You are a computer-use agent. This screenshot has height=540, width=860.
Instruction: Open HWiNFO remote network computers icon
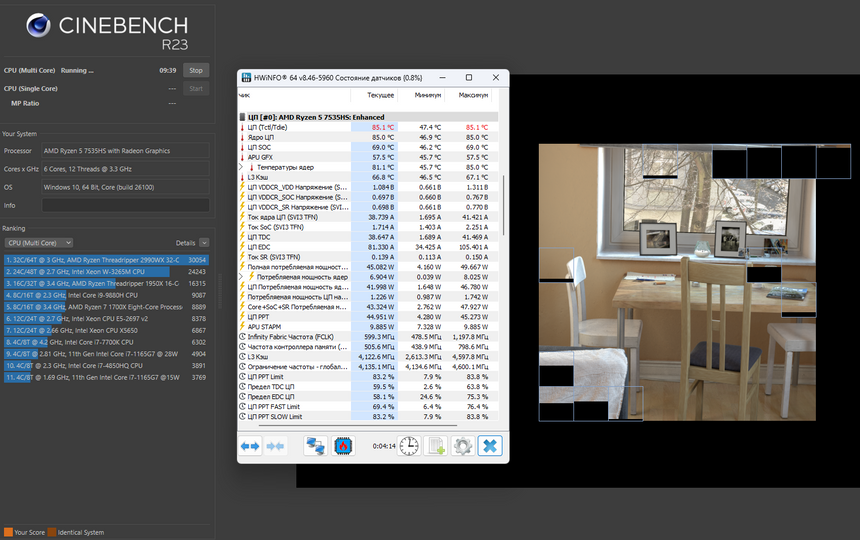click(315, 446)
